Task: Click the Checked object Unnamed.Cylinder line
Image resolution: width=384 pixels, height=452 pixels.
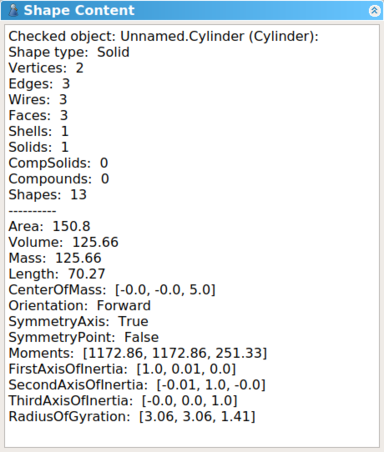Action: 163,36
